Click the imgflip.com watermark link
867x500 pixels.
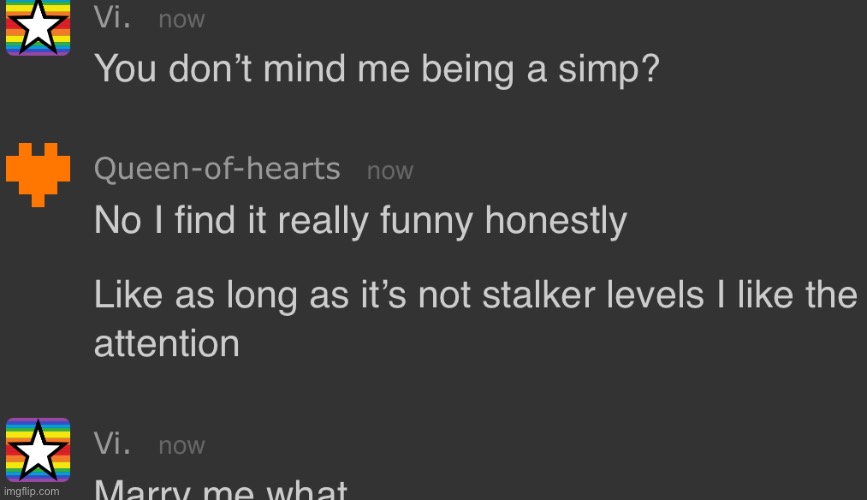(32, 491)
